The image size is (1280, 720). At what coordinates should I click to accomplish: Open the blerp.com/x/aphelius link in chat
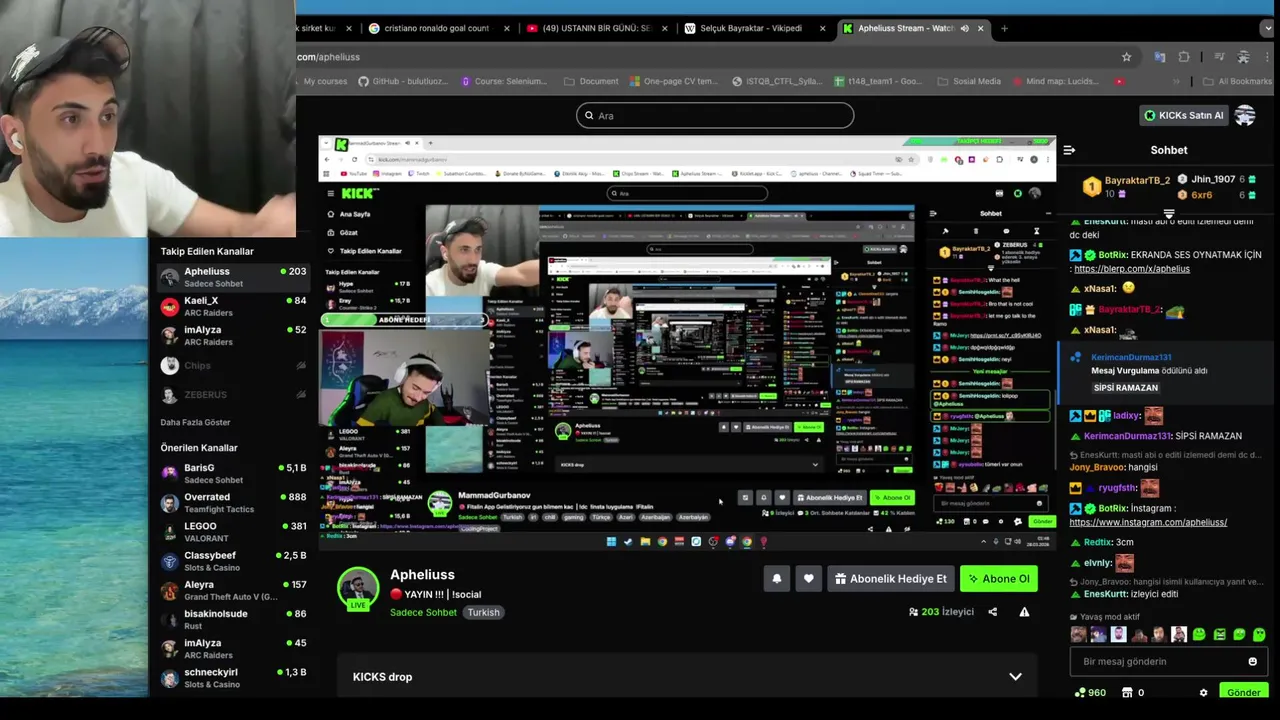1131,269
